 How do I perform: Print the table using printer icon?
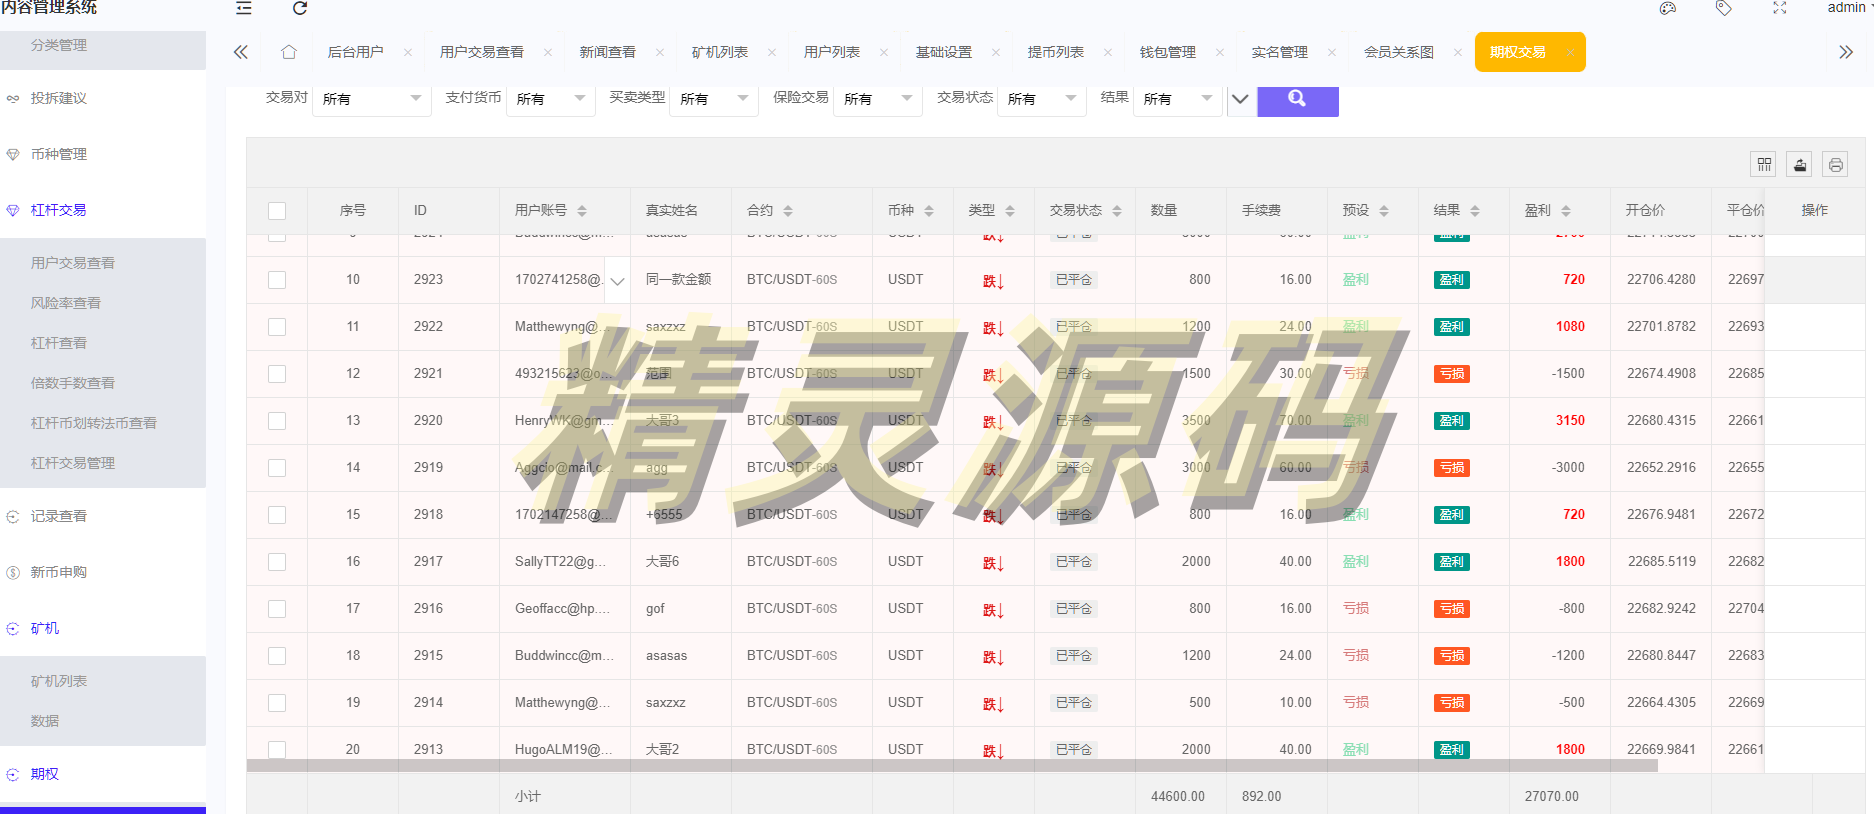point(1835,165)
